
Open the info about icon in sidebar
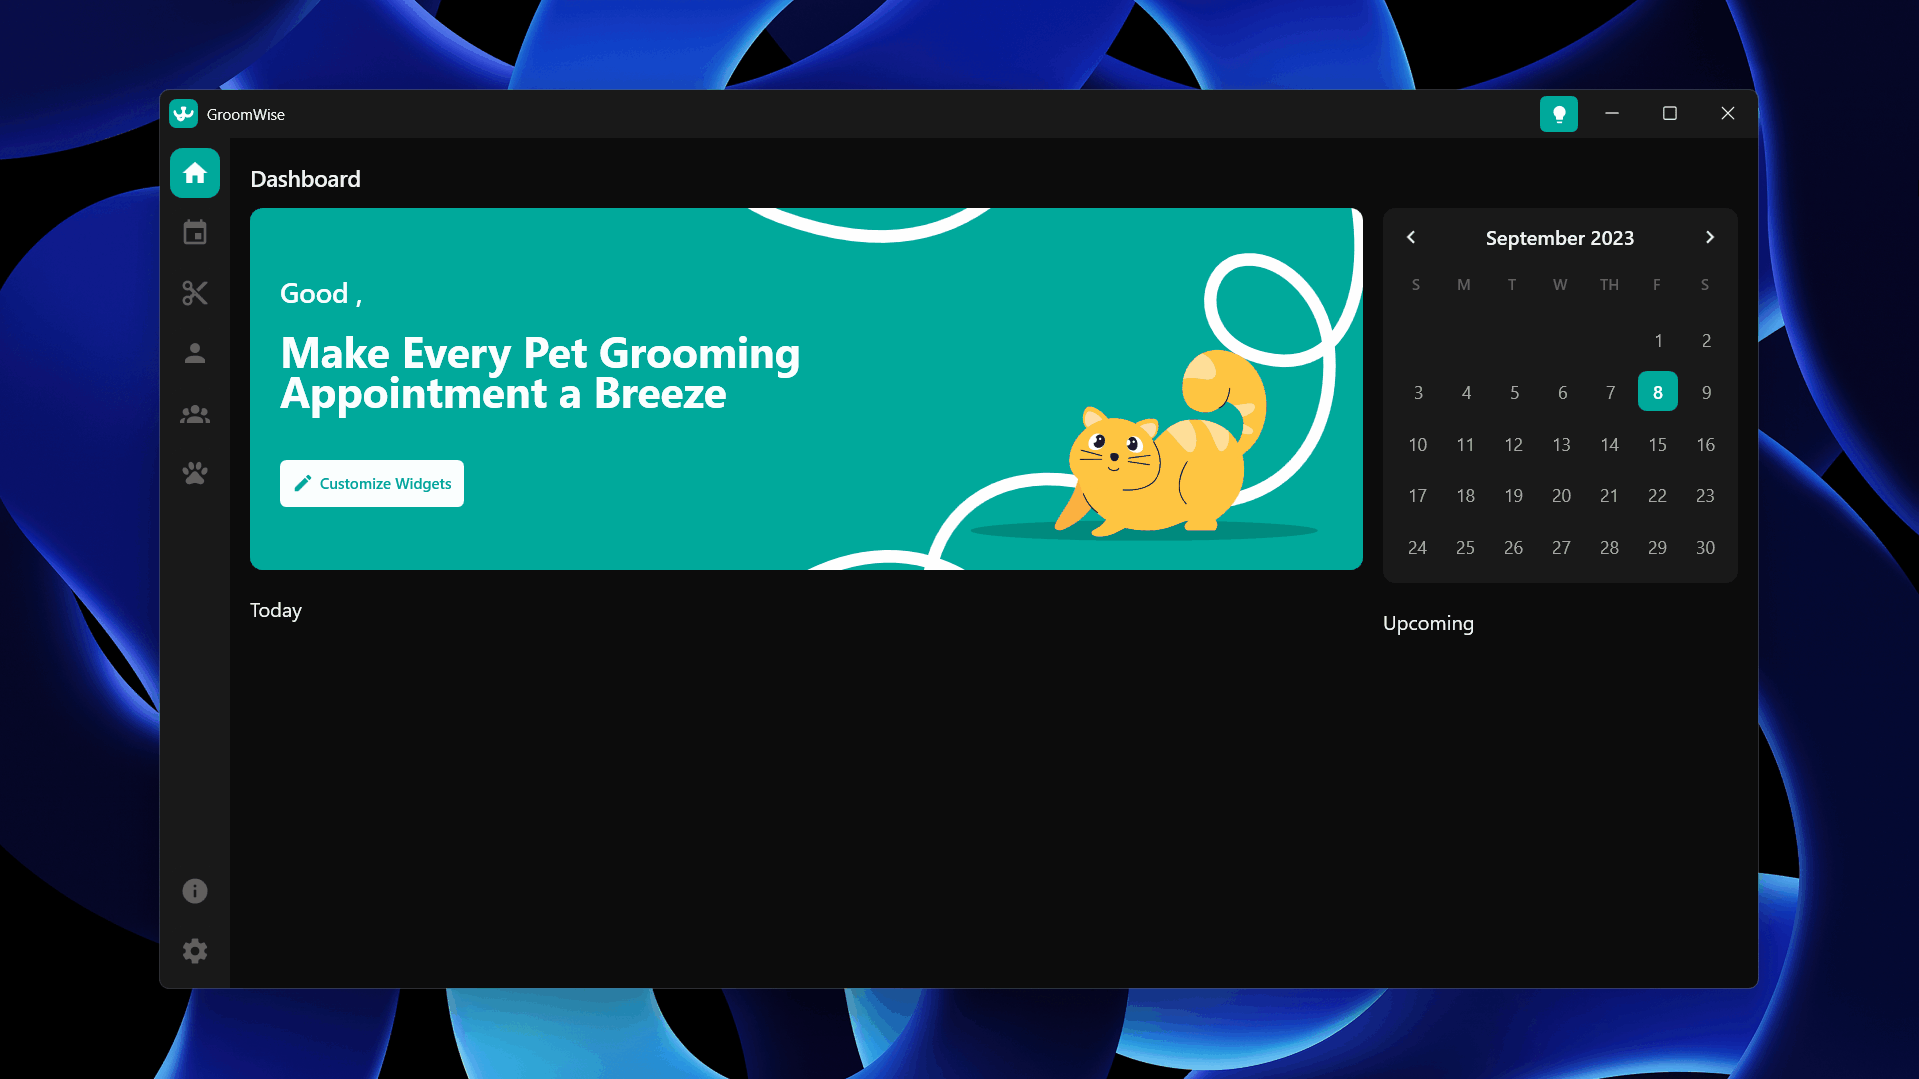195,891
